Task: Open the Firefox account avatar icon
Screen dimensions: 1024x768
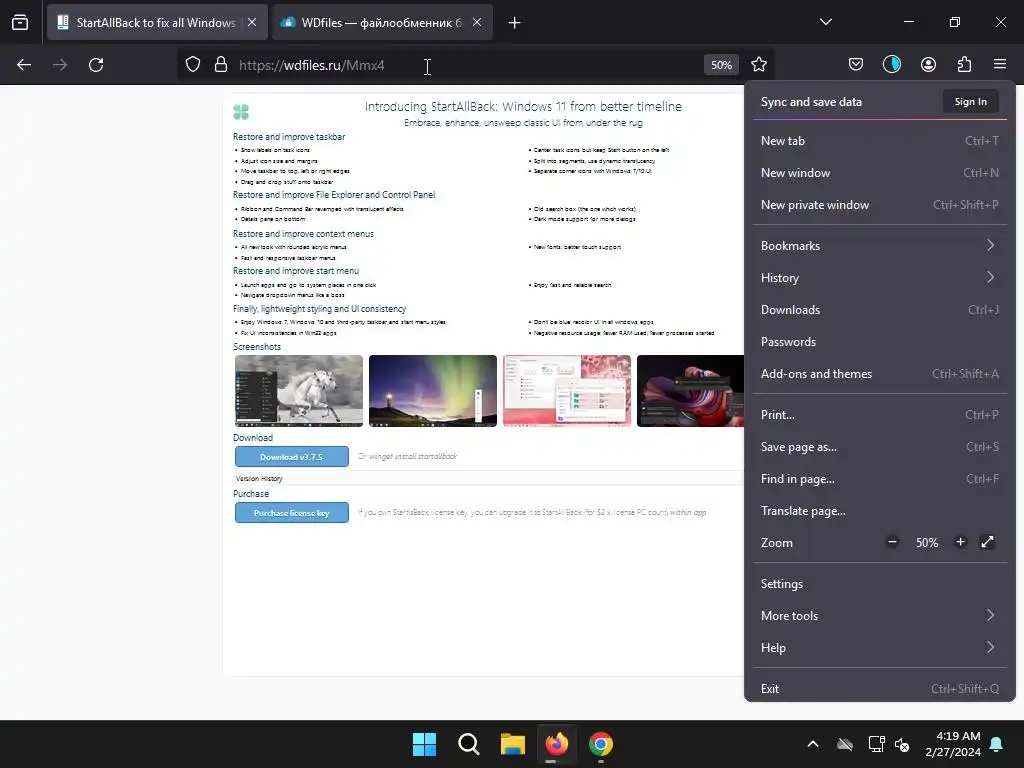Action: coord(928,64)
